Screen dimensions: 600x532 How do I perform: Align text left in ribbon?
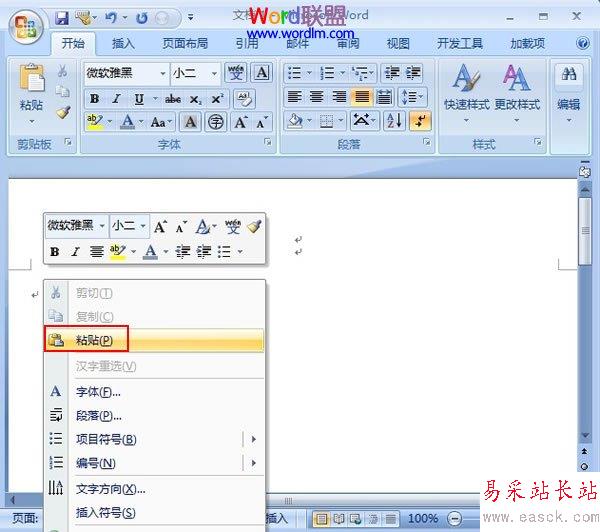coord(294,97)
